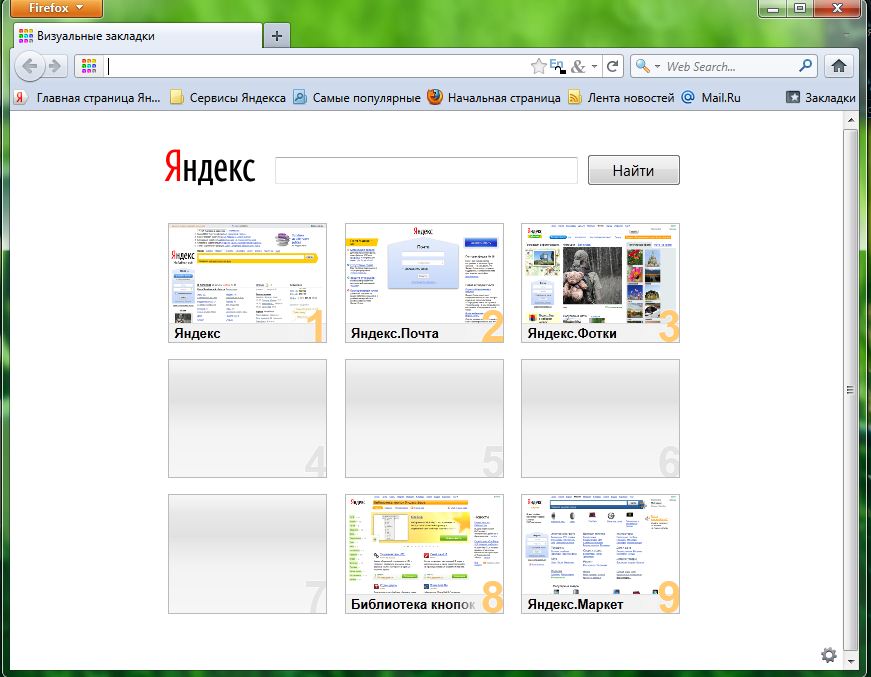Click the bookmark star icon in address bar
The image size is (871, 677).
pos(538,67)
